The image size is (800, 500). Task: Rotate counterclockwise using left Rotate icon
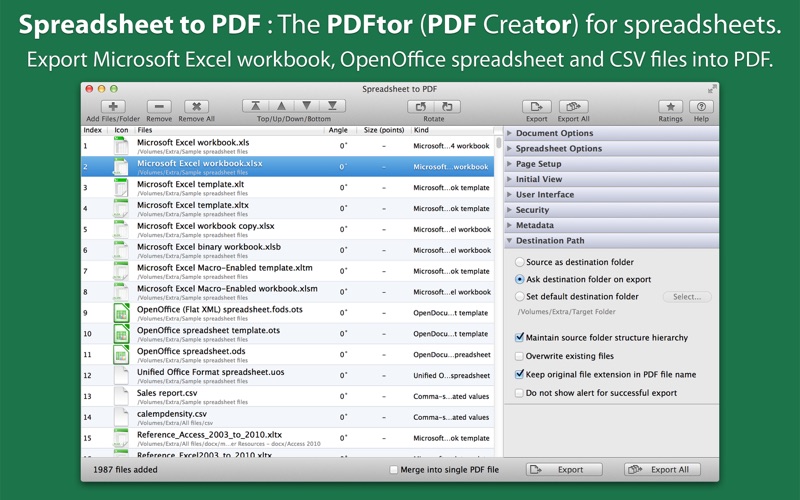[421, 106]
